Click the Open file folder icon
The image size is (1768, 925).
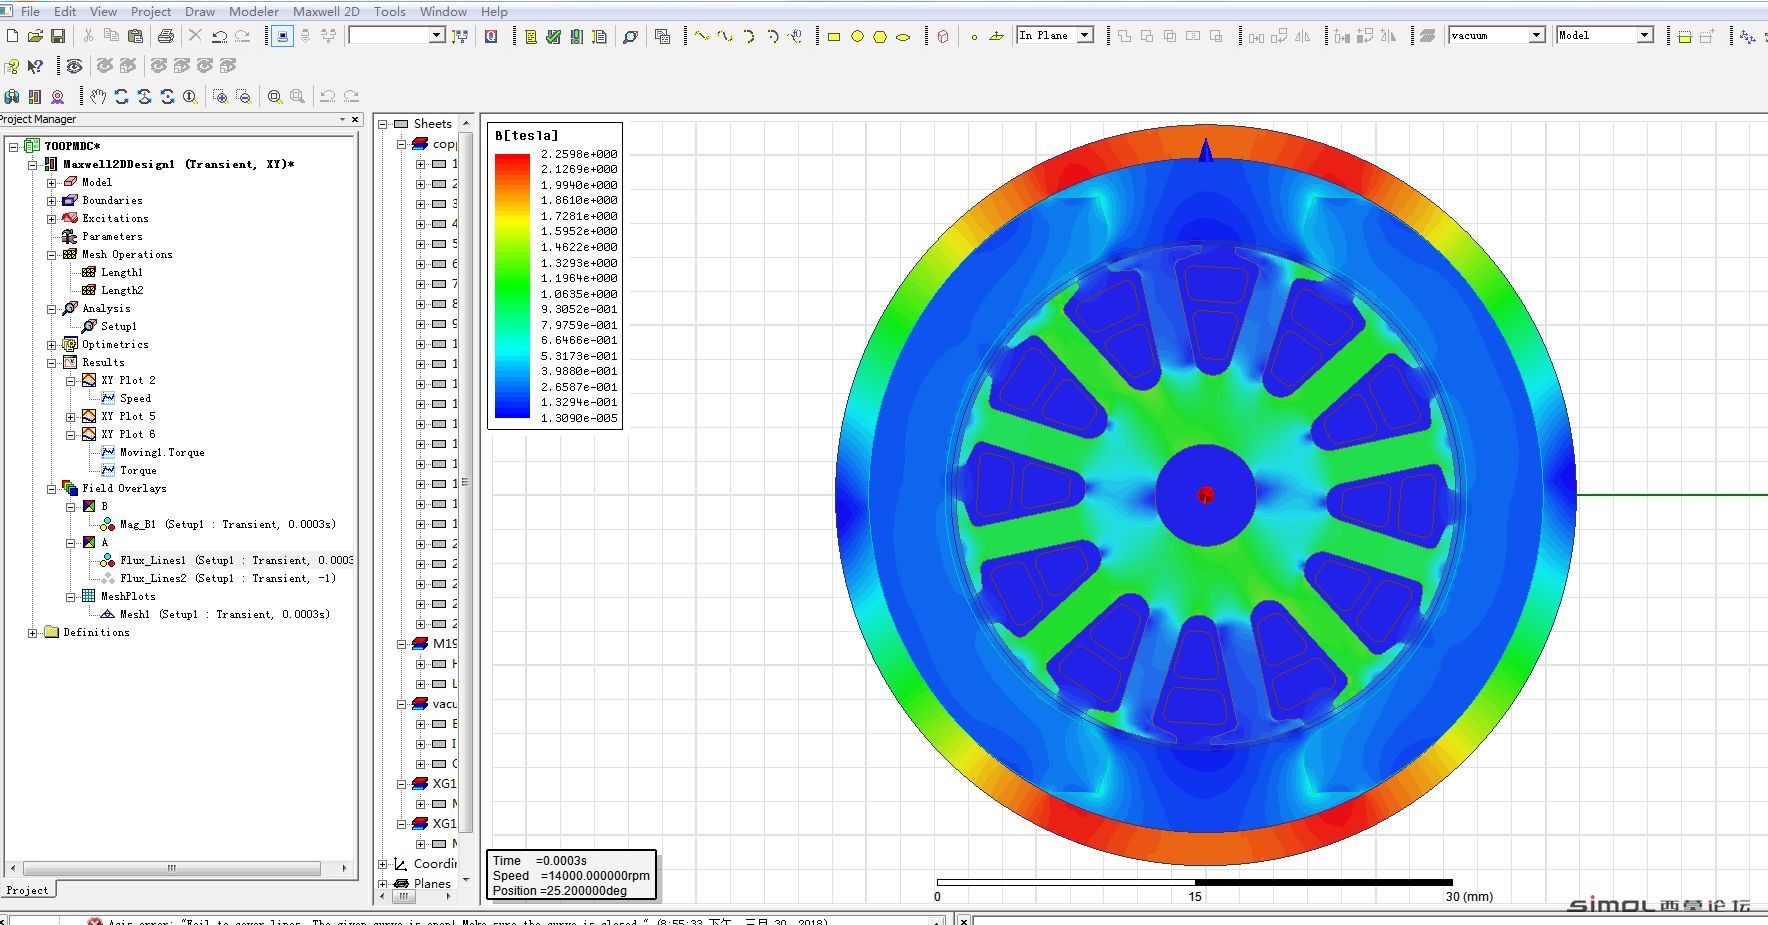tap(35, 36)
